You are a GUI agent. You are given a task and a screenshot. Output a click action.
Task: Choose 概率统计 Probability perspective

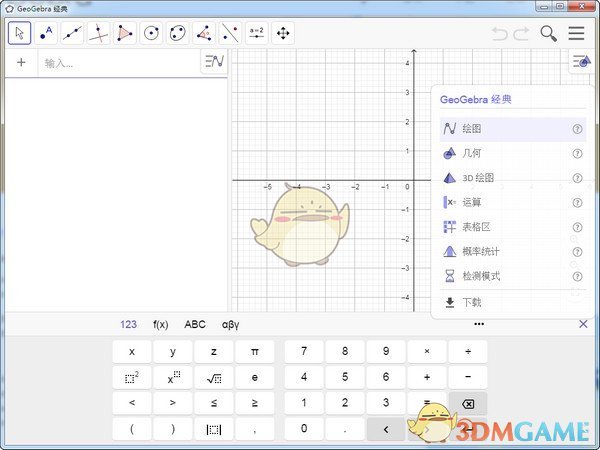tap(513, 251)
